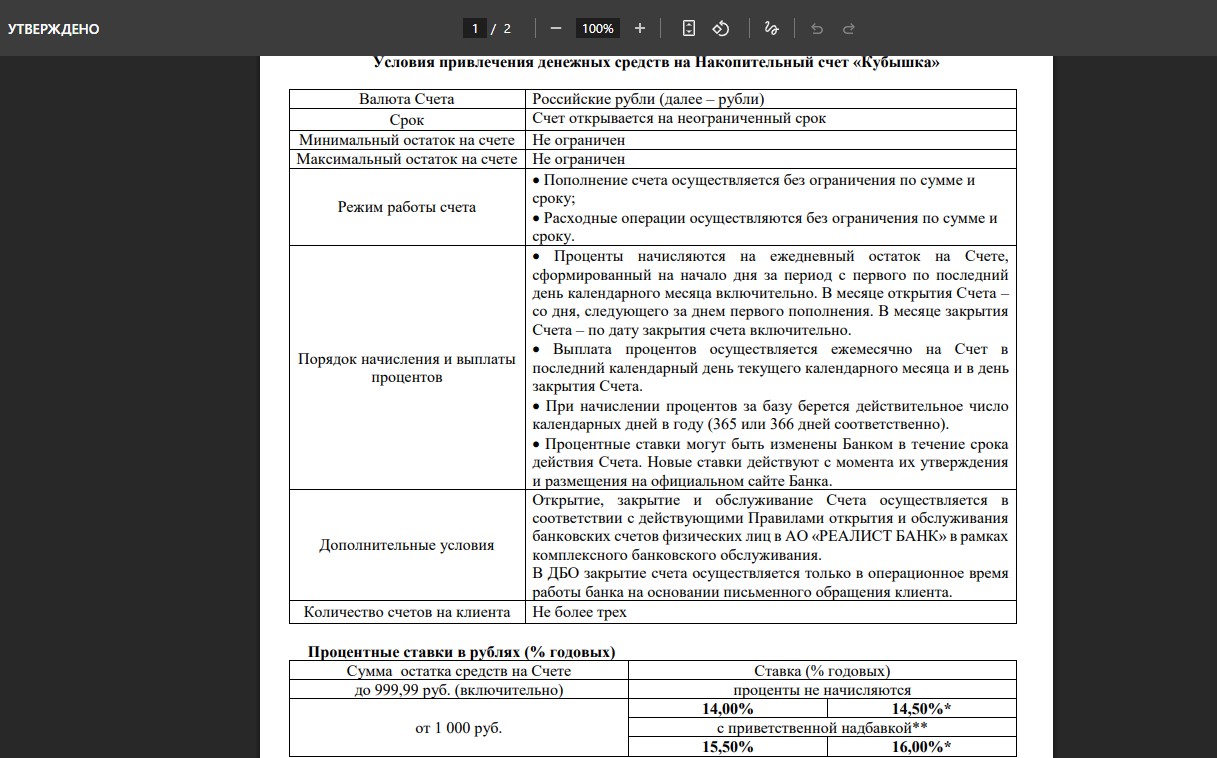Click the current page number field
1217x758 pixels.
coord(475,28)
